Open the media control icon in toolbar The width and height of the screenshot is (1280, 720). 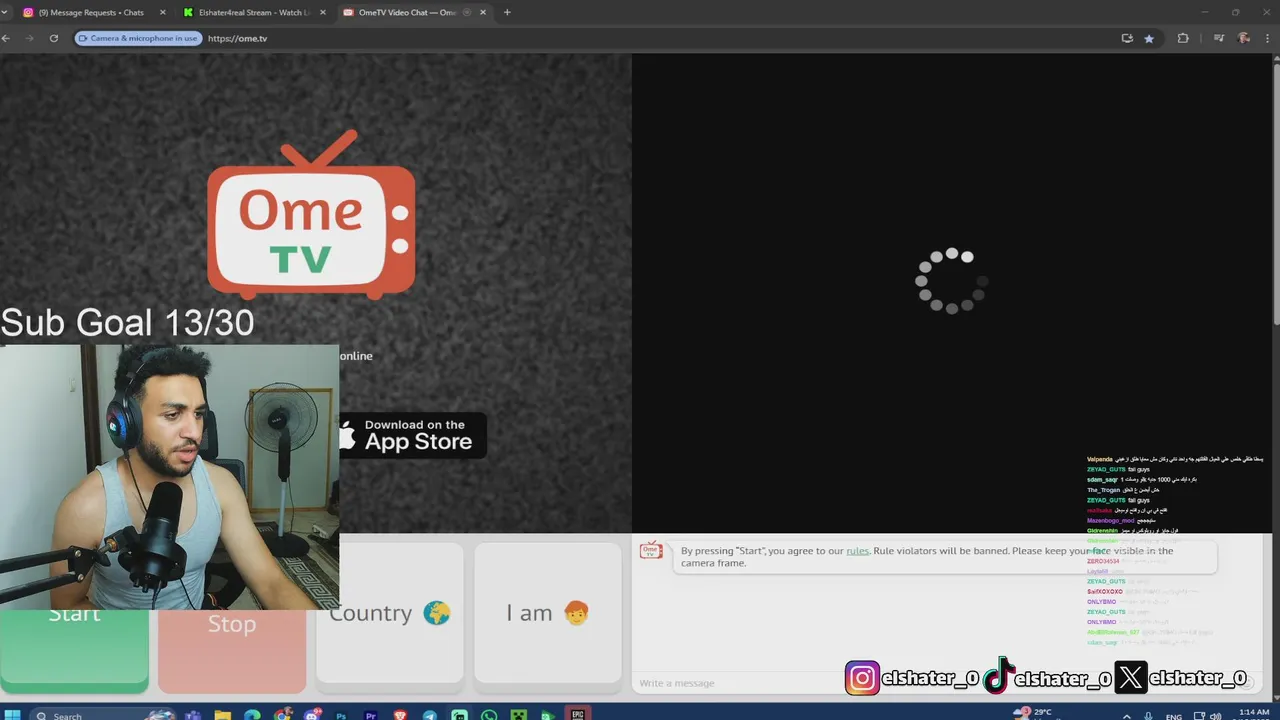click(x=1218, y=38)
